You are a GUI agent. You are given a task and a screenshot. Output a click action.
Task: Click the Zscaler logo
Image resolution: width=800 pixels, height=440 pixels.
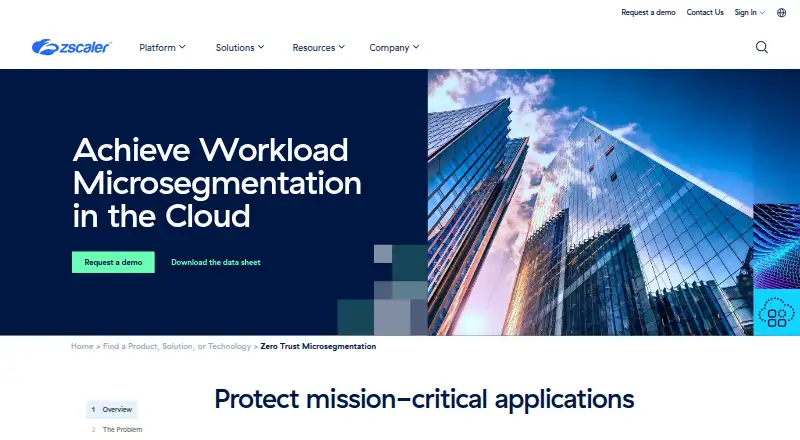click(71, 47)
